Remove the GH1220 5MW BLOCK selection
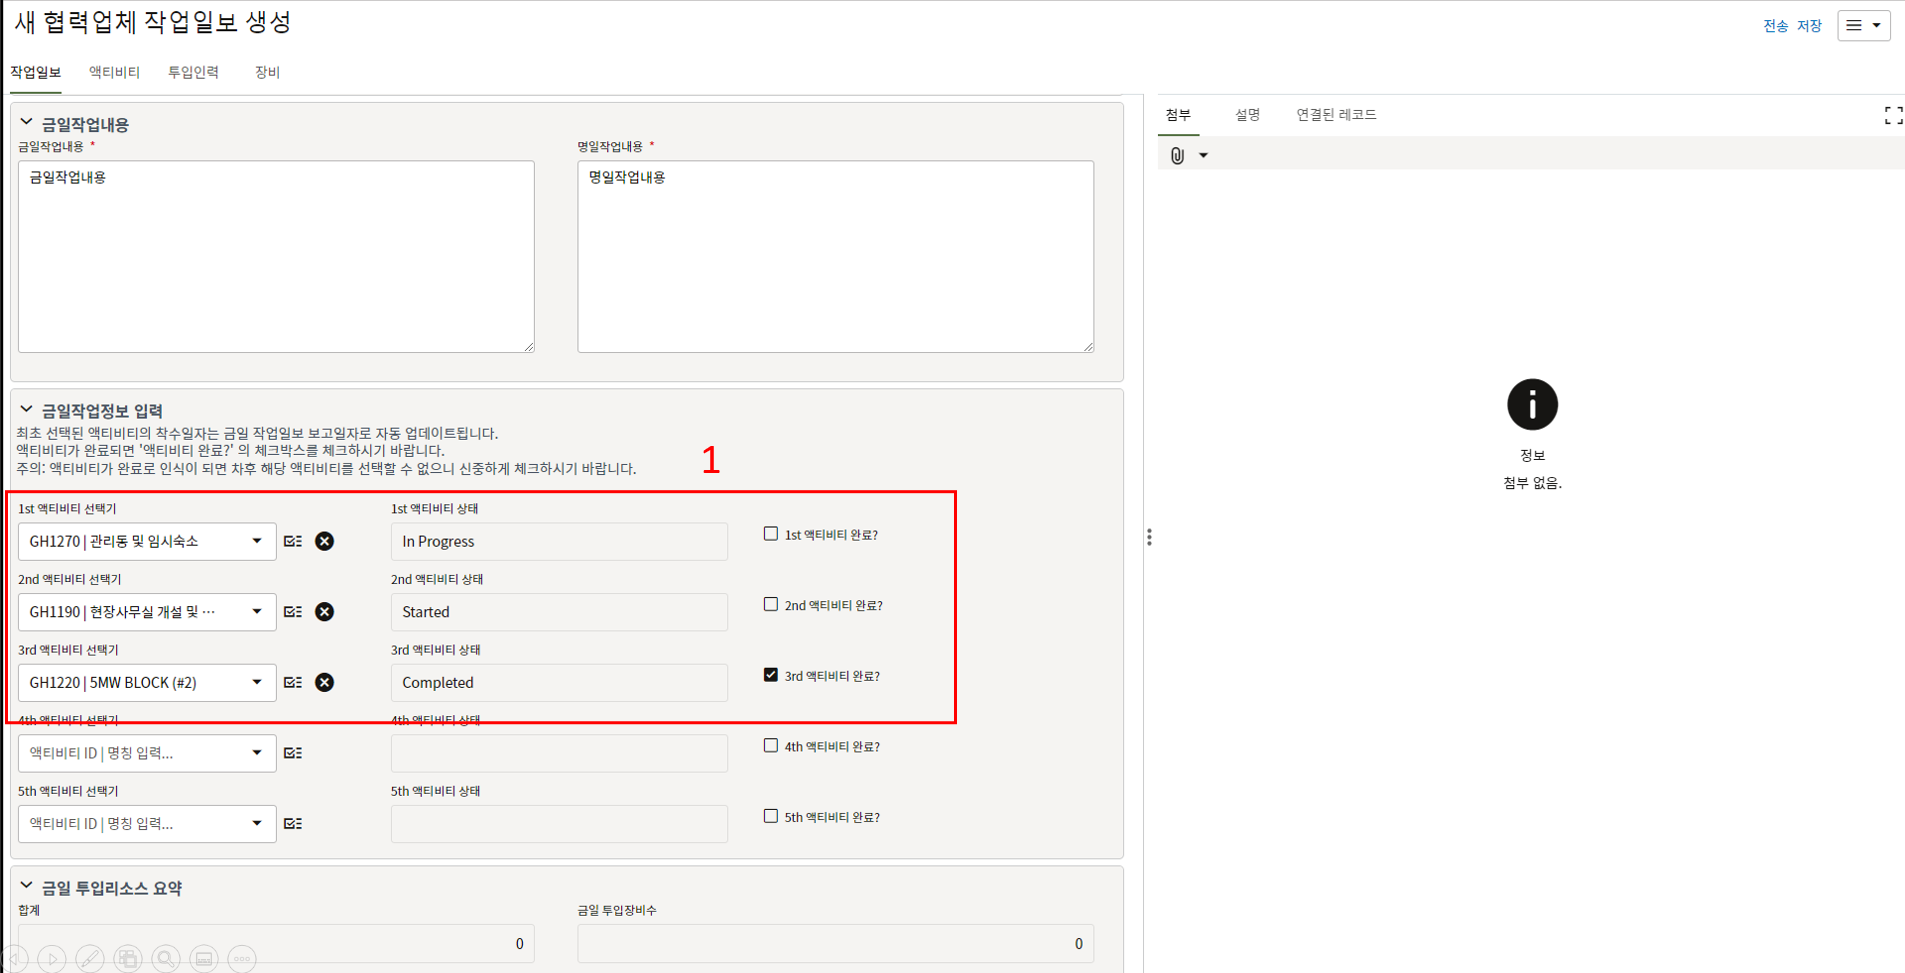This screenshot has height=973, width=1905. click(x=324, y=682)
